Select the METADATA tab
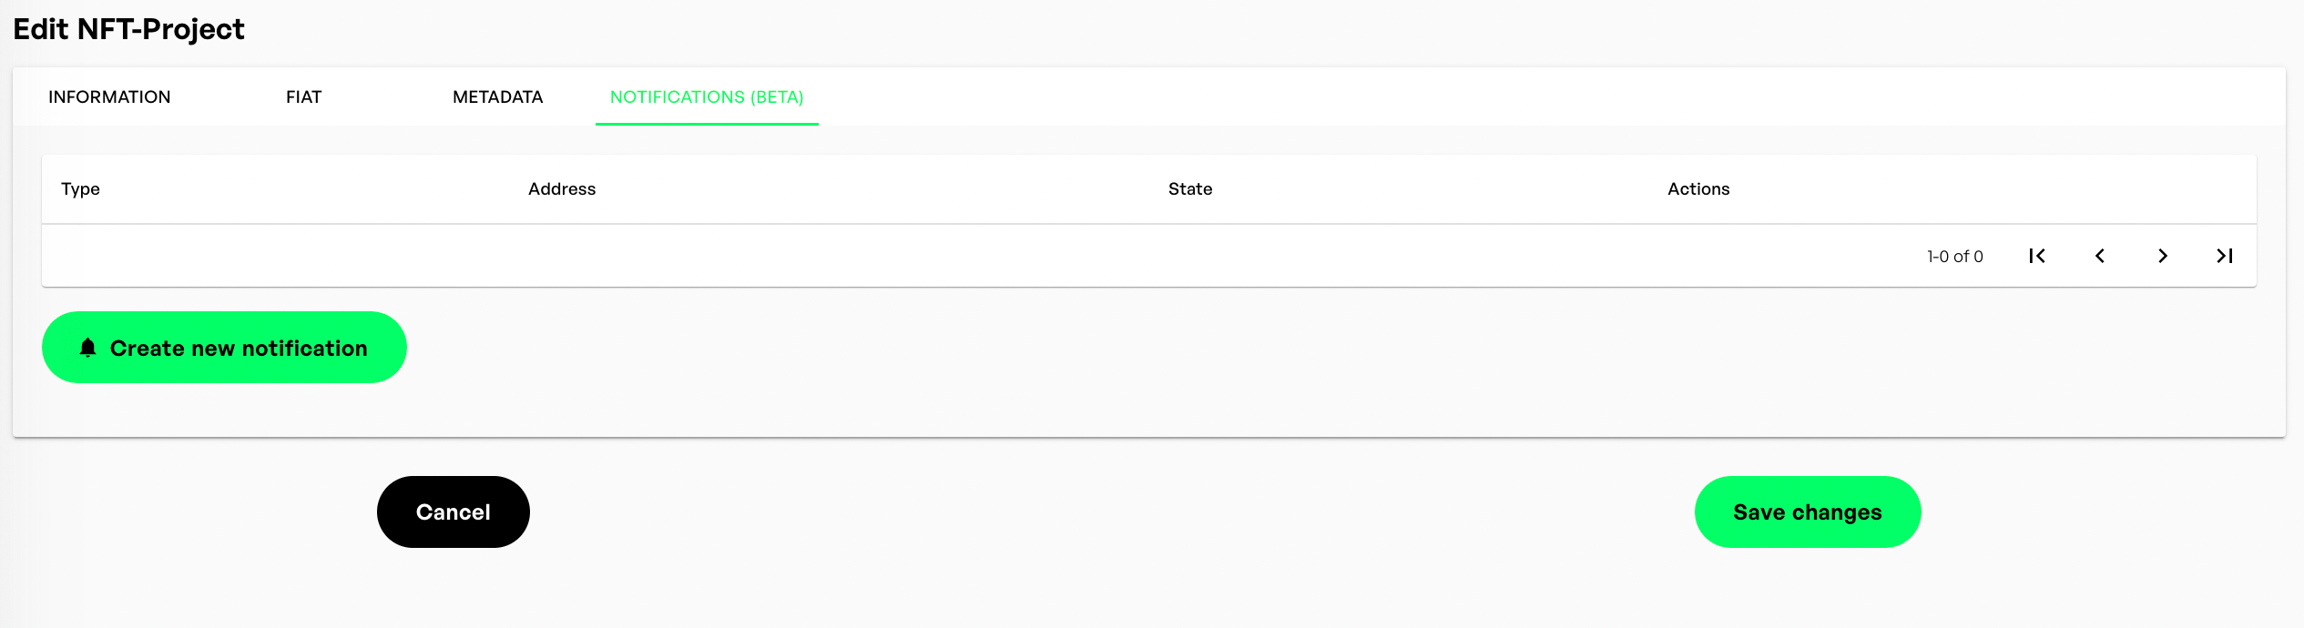Image resolution: width=2304 pixels, height=628 pixels. (497, 97)
